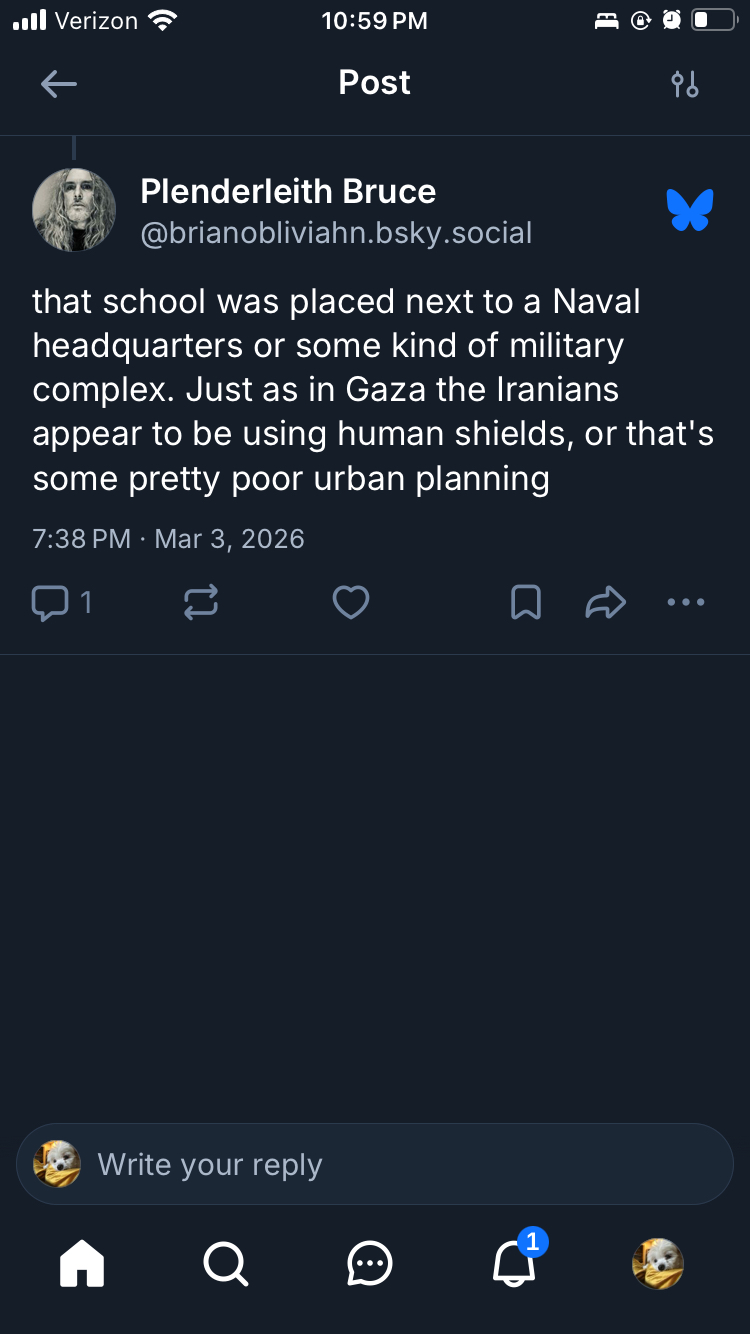Open replies via the comment bubble icon
750x1334 pixels.
(x=50, y=602)
